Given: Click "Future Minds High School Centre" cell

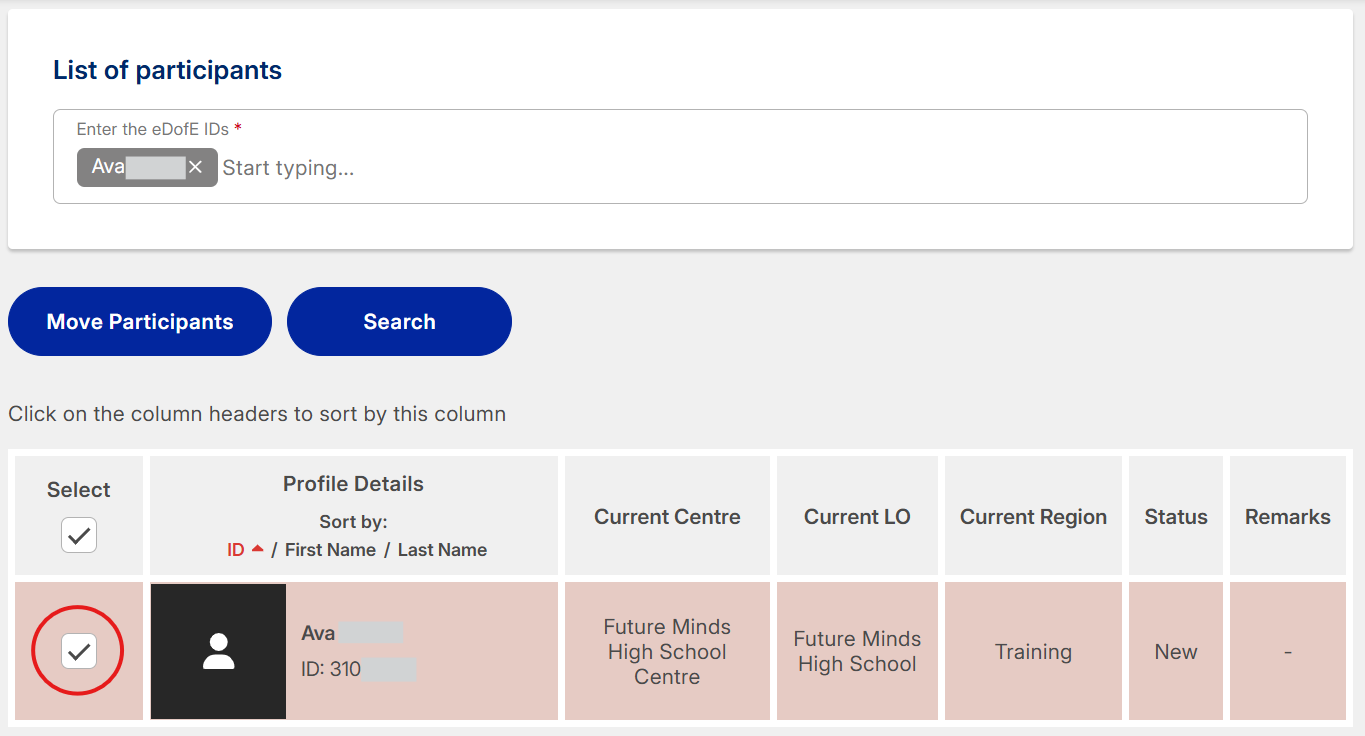Looking at the screenshot, I should 667,651.
